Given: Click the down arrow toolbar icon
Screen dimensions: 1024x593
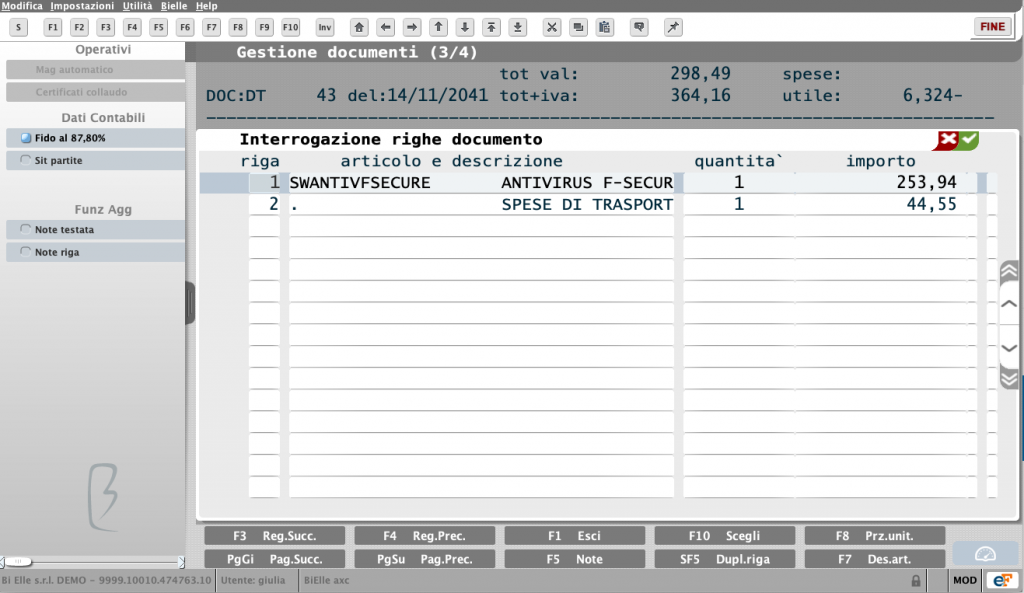Looking at the screenshot, I should click(465, 27).
